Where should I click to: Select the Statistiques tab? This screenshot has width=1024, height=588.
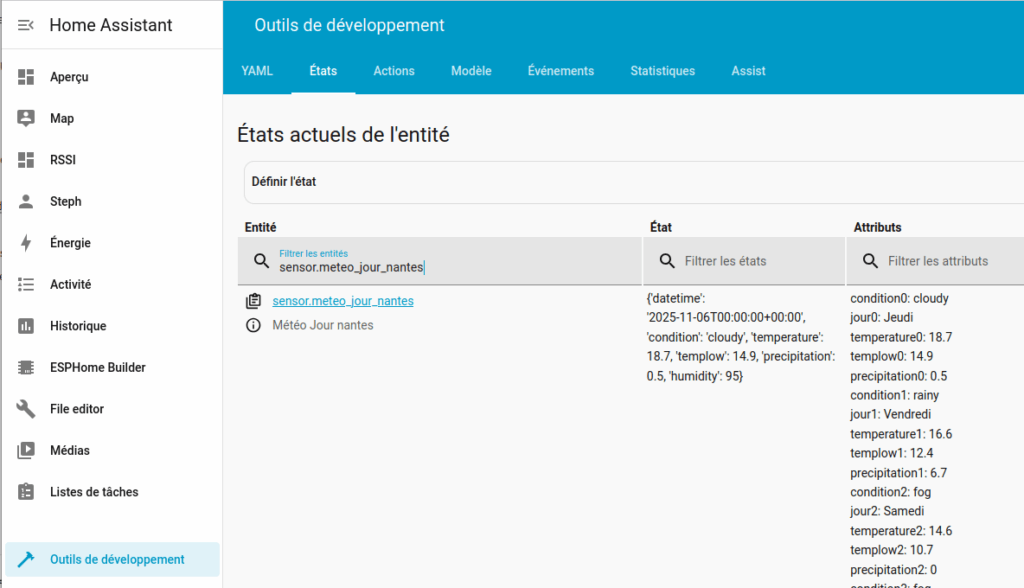pyautogui.click(x=662, y=71)
